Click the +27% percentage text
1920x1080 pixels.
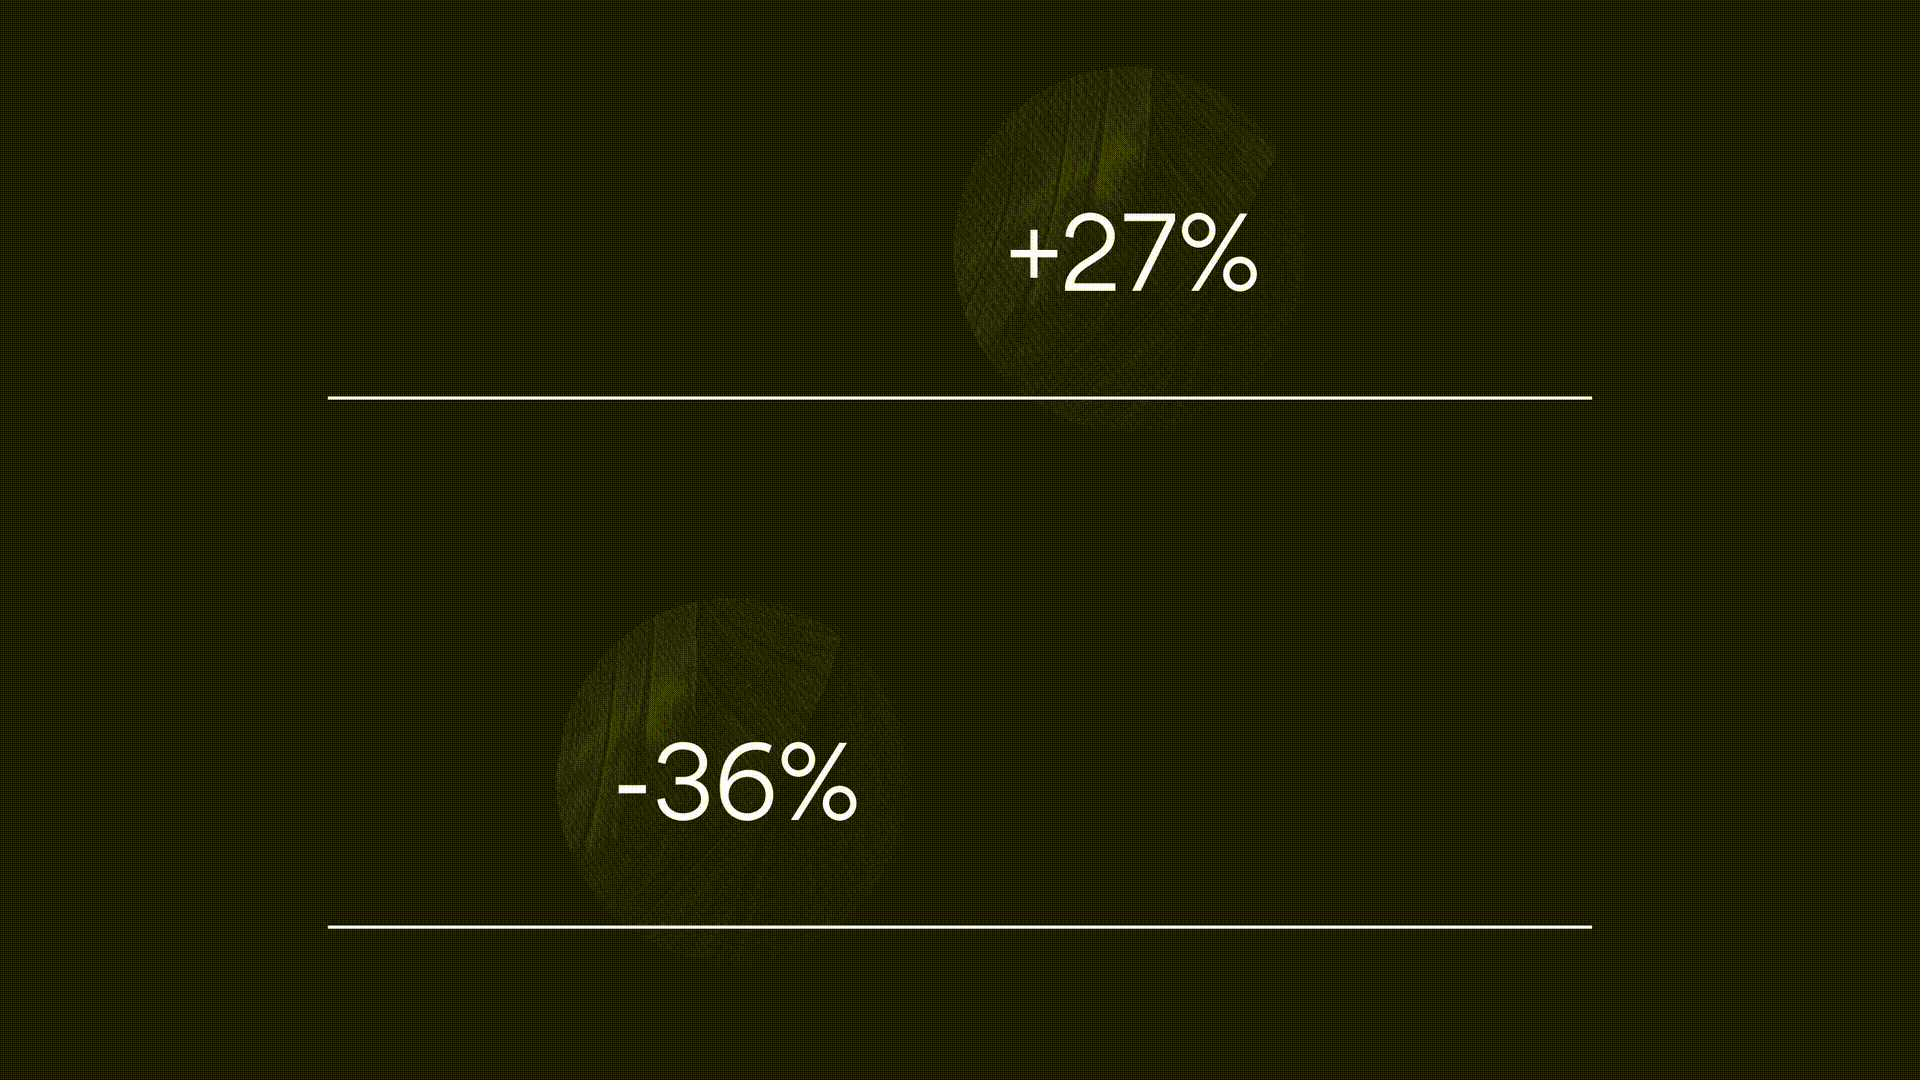pos(1133,255)
